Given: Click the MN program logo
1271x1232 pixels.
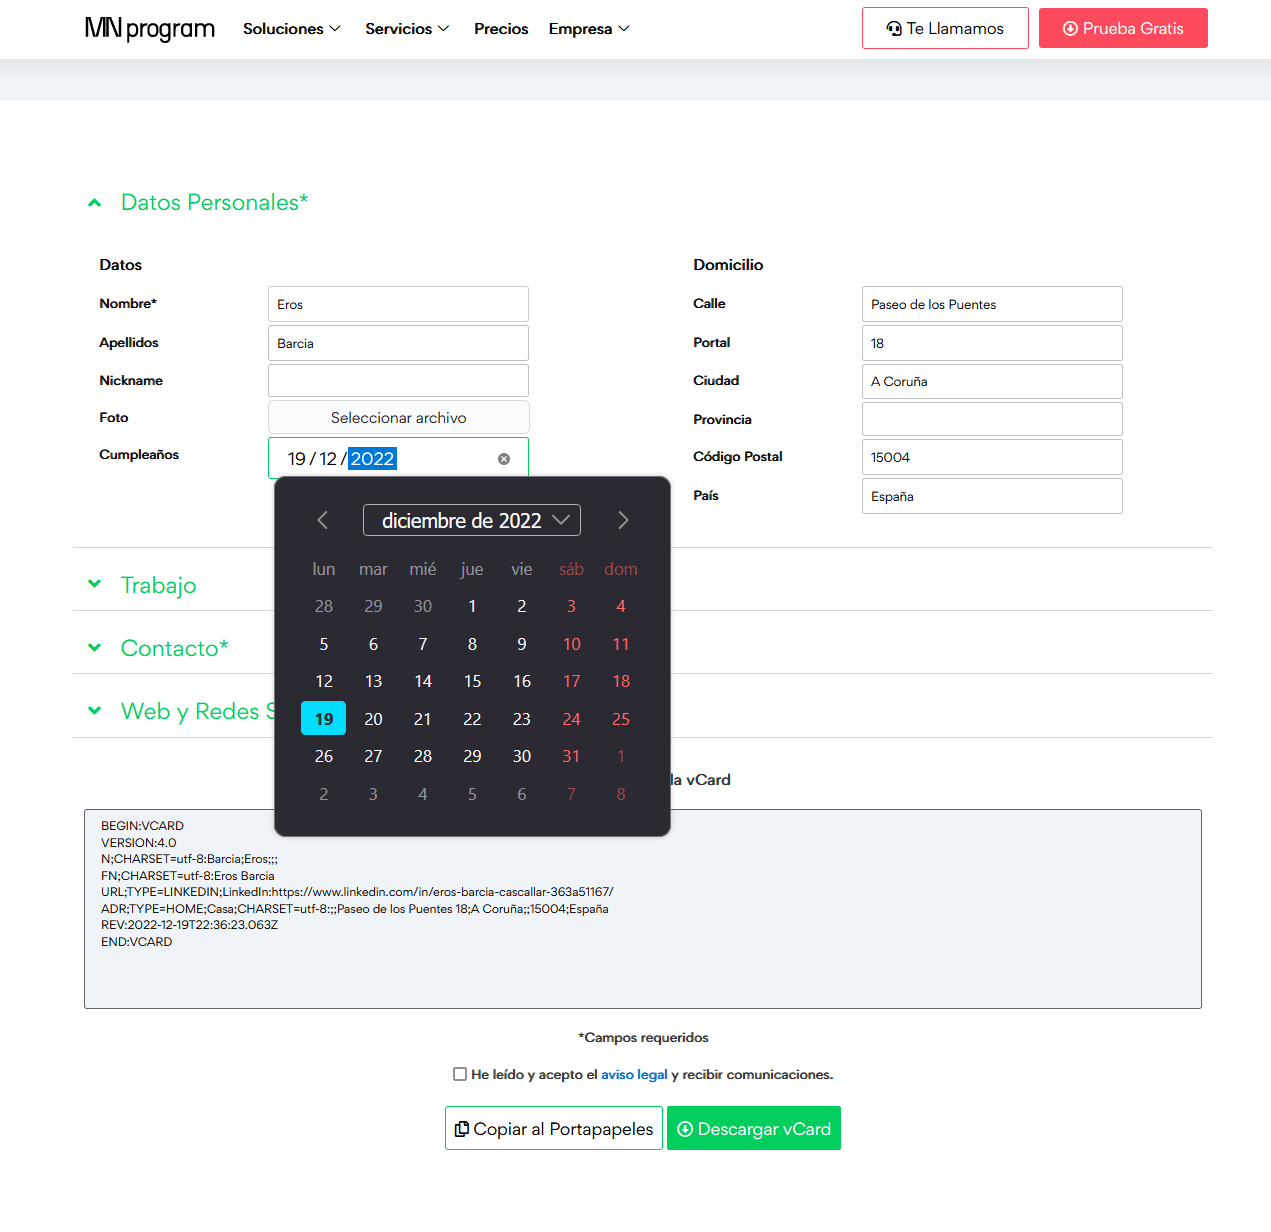Looking at the screenshot, I should coord(149,29).
